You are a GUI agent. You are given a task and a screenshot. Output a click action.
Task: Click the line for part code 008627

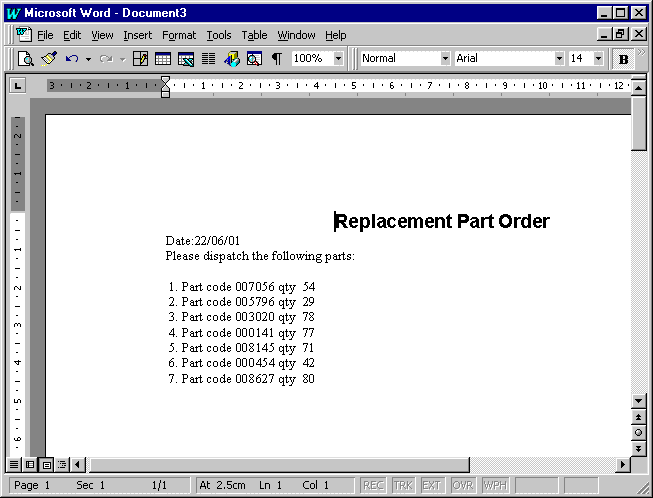(x=242, y=379)
